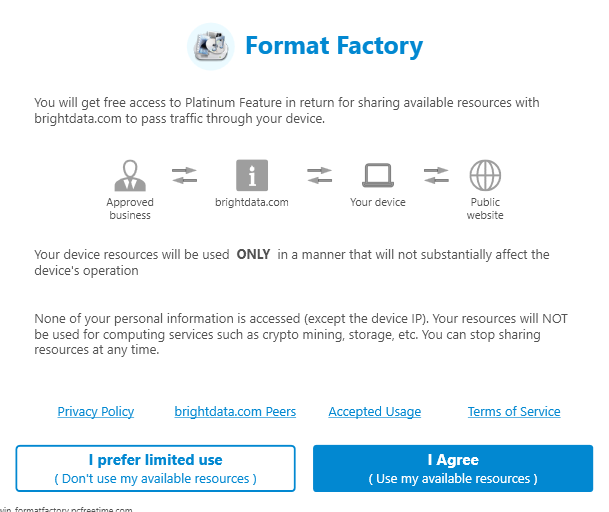Open the Terms of Service link
This screenshot has width=609, height=512.
pyautogui.click(x=514, y=411)
